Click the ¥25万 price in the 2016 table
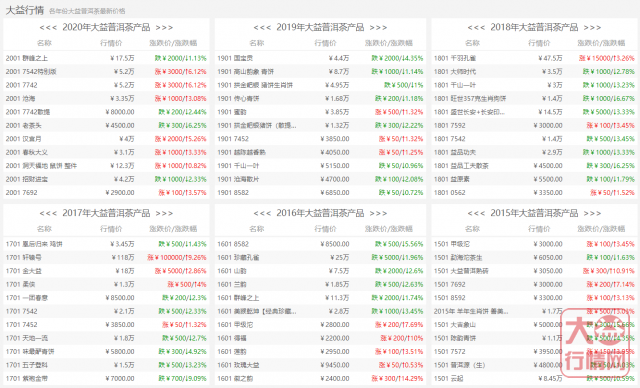The image size is (640, 388). pos(340,257)
